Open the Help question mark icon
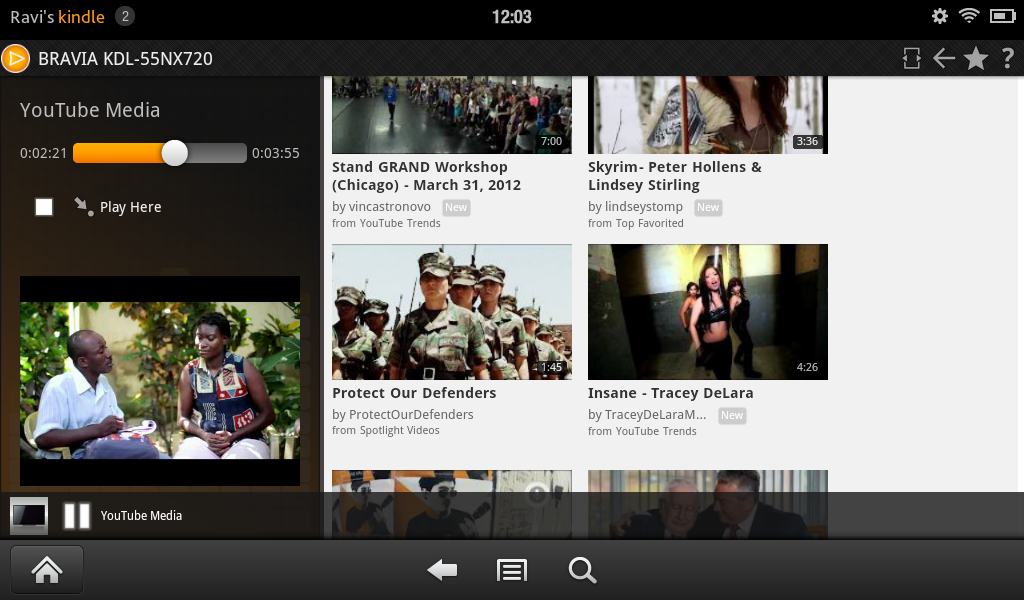The width and height of the screenshot is (1024, 600). tap(1009, 58)
